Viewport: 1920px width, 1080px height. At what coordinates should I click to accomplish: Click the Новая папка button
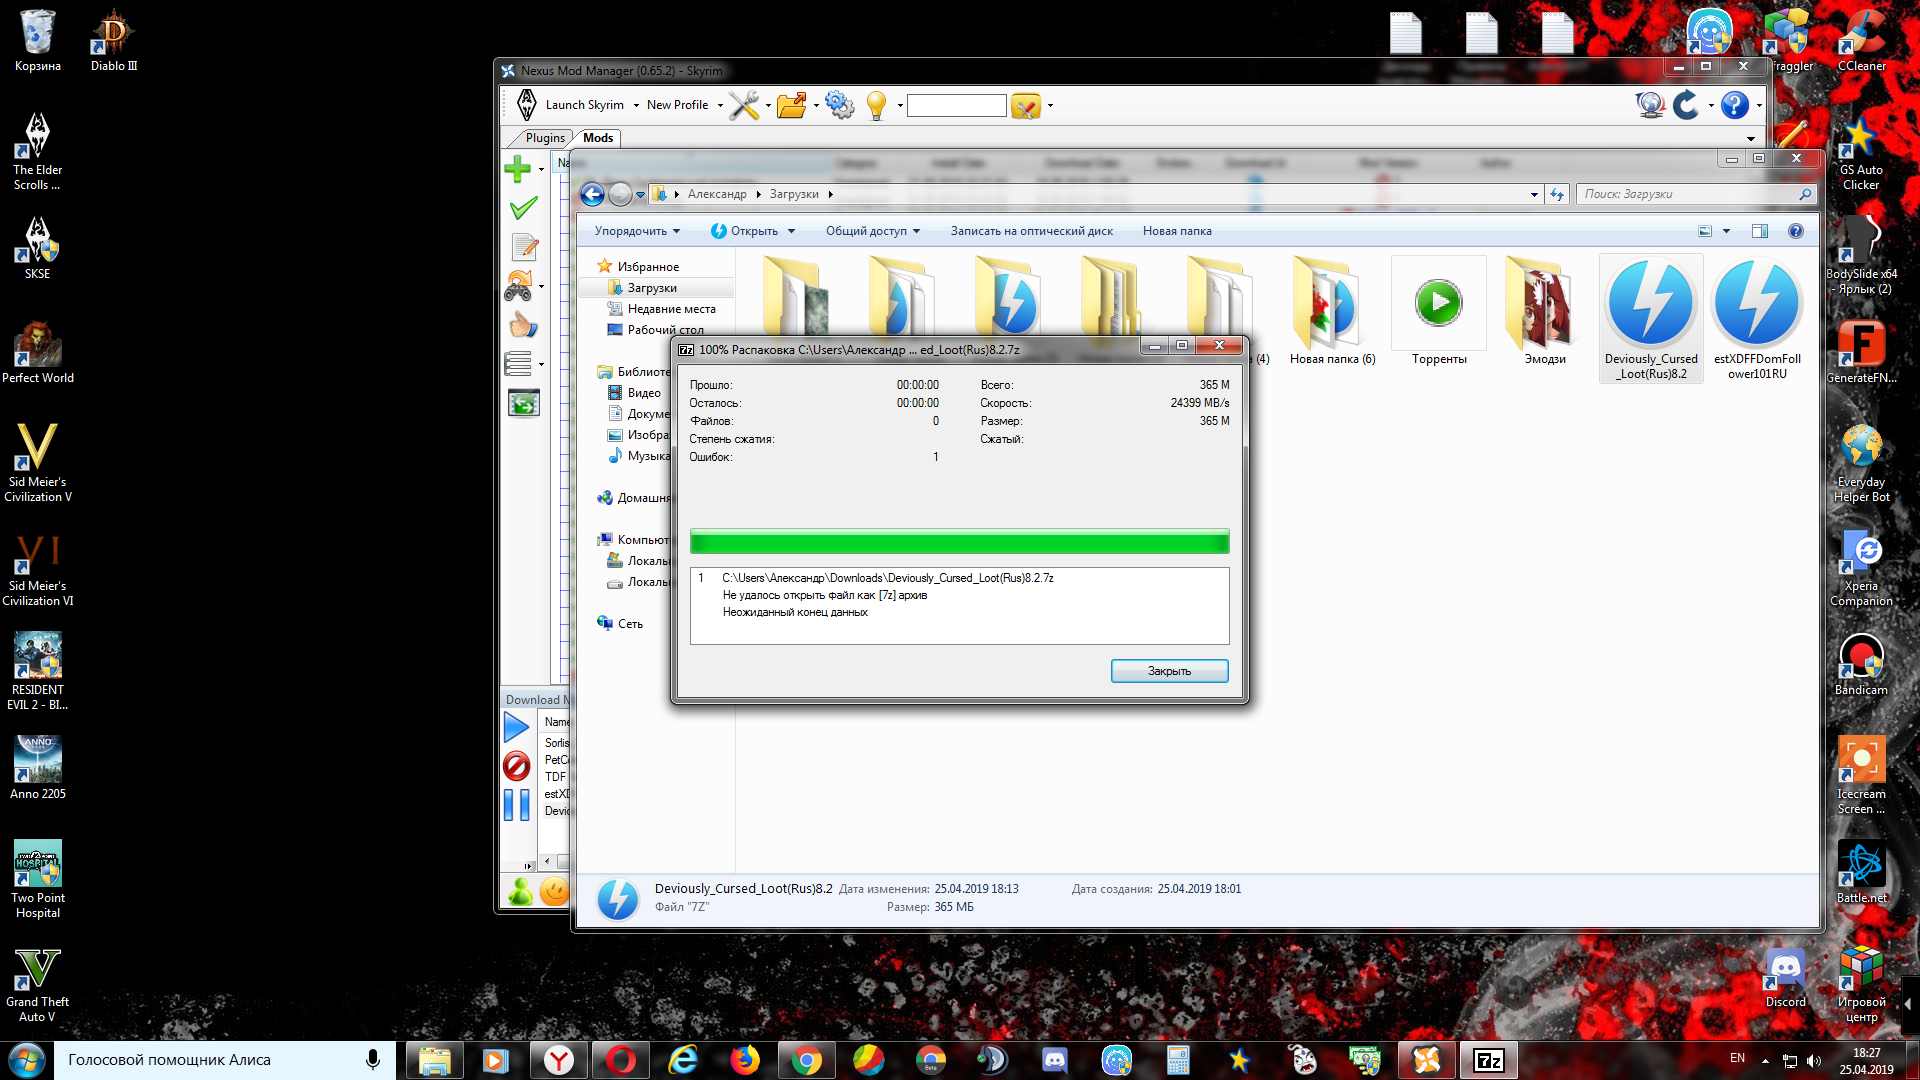[x=1177, y=231]
